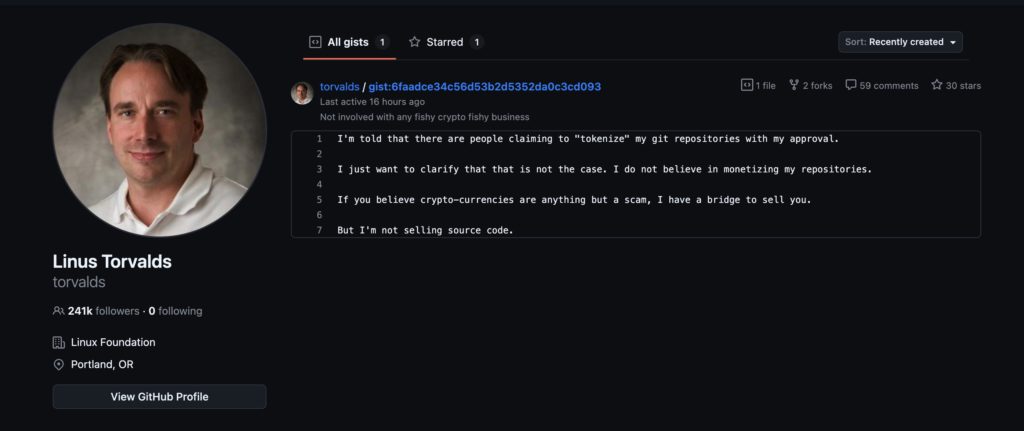Screen dimensions: 1024x431
Task: Click the comment bubble icon for 59 comments
Action: (x=851, y=86)
